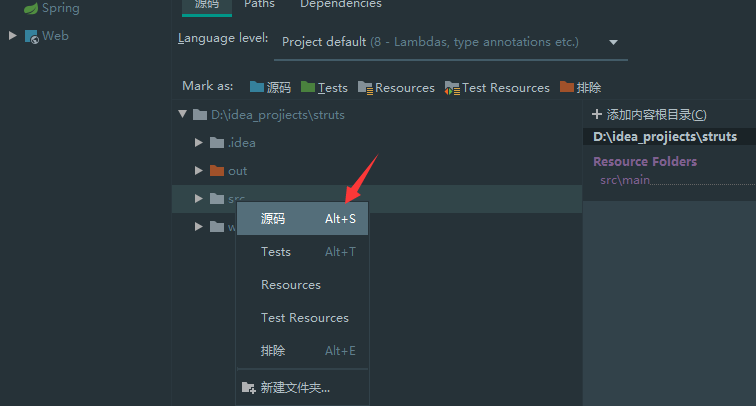Click the Web facet globe icon
Viewport: 756px width, 406px height.
(31, 36)
